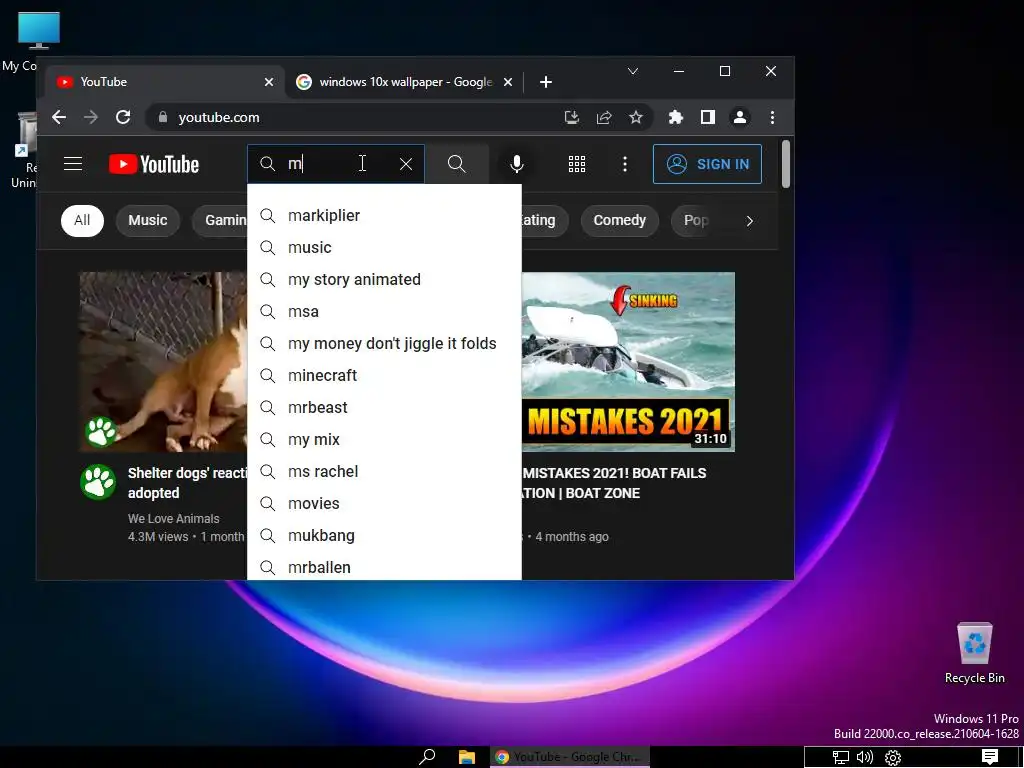Viewport: 1024px width, 768px height.
Task: Select the Gaming filter chip
Action: tap(220, 220)
